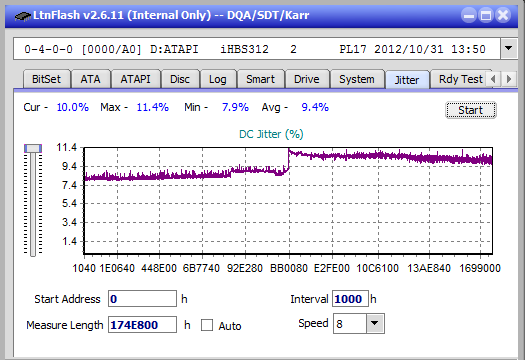Open the drive selection dropdown arrow

click(x=509, y=49)
